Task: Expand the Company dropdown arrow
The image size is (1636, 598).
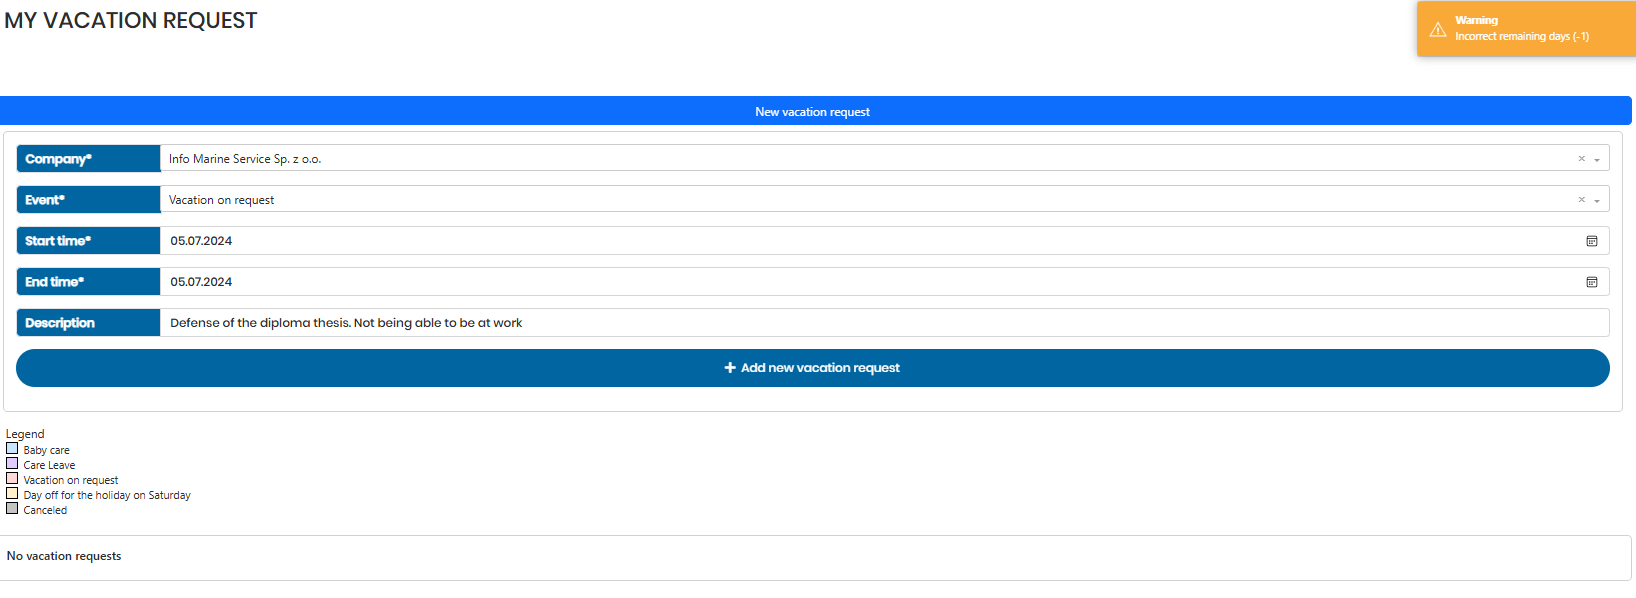Action: coord(1597,160)
